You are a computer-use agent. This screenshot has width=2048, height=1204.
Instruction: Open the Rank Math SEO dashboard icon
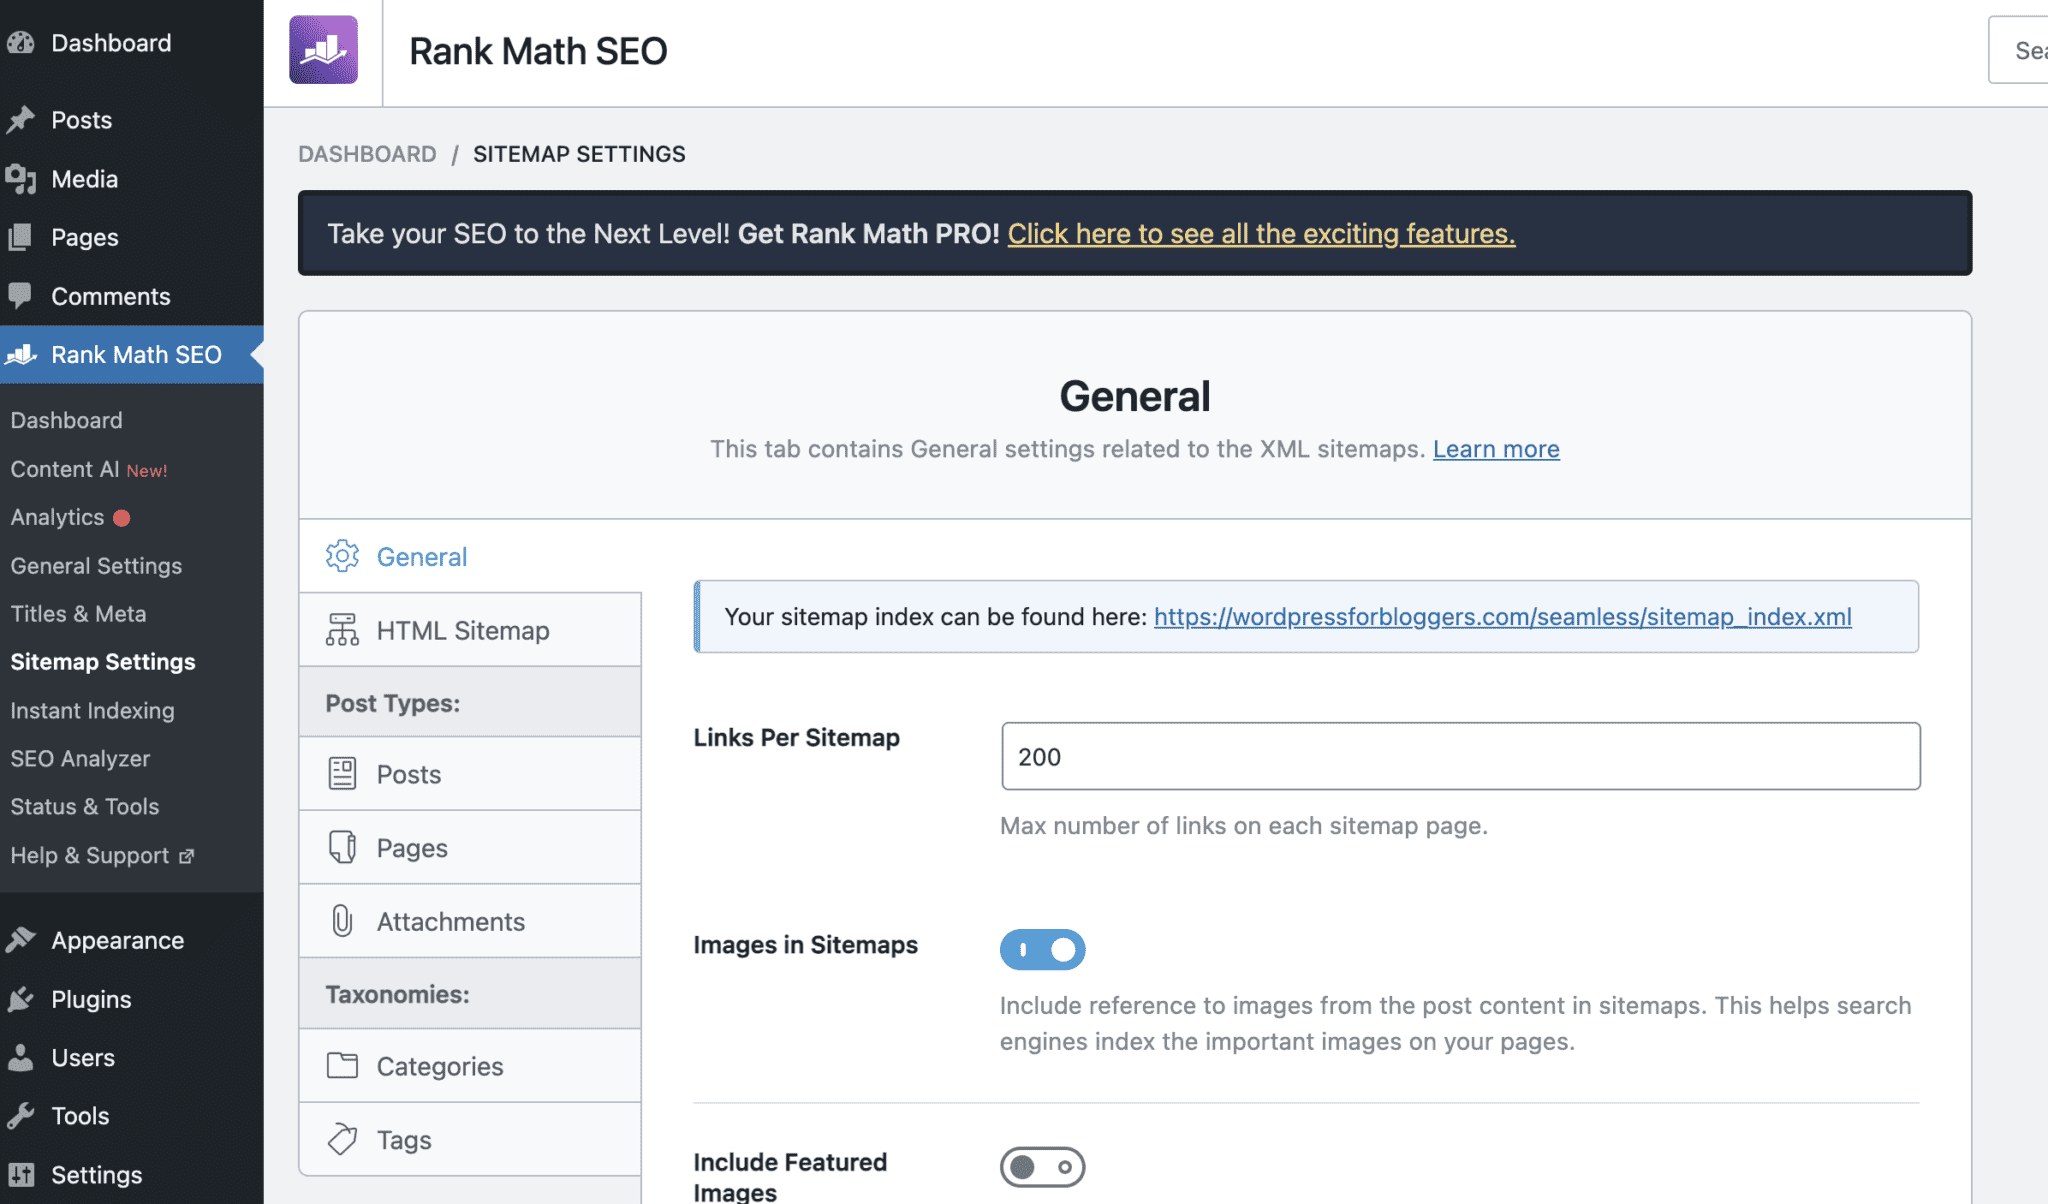pos(21,355)
